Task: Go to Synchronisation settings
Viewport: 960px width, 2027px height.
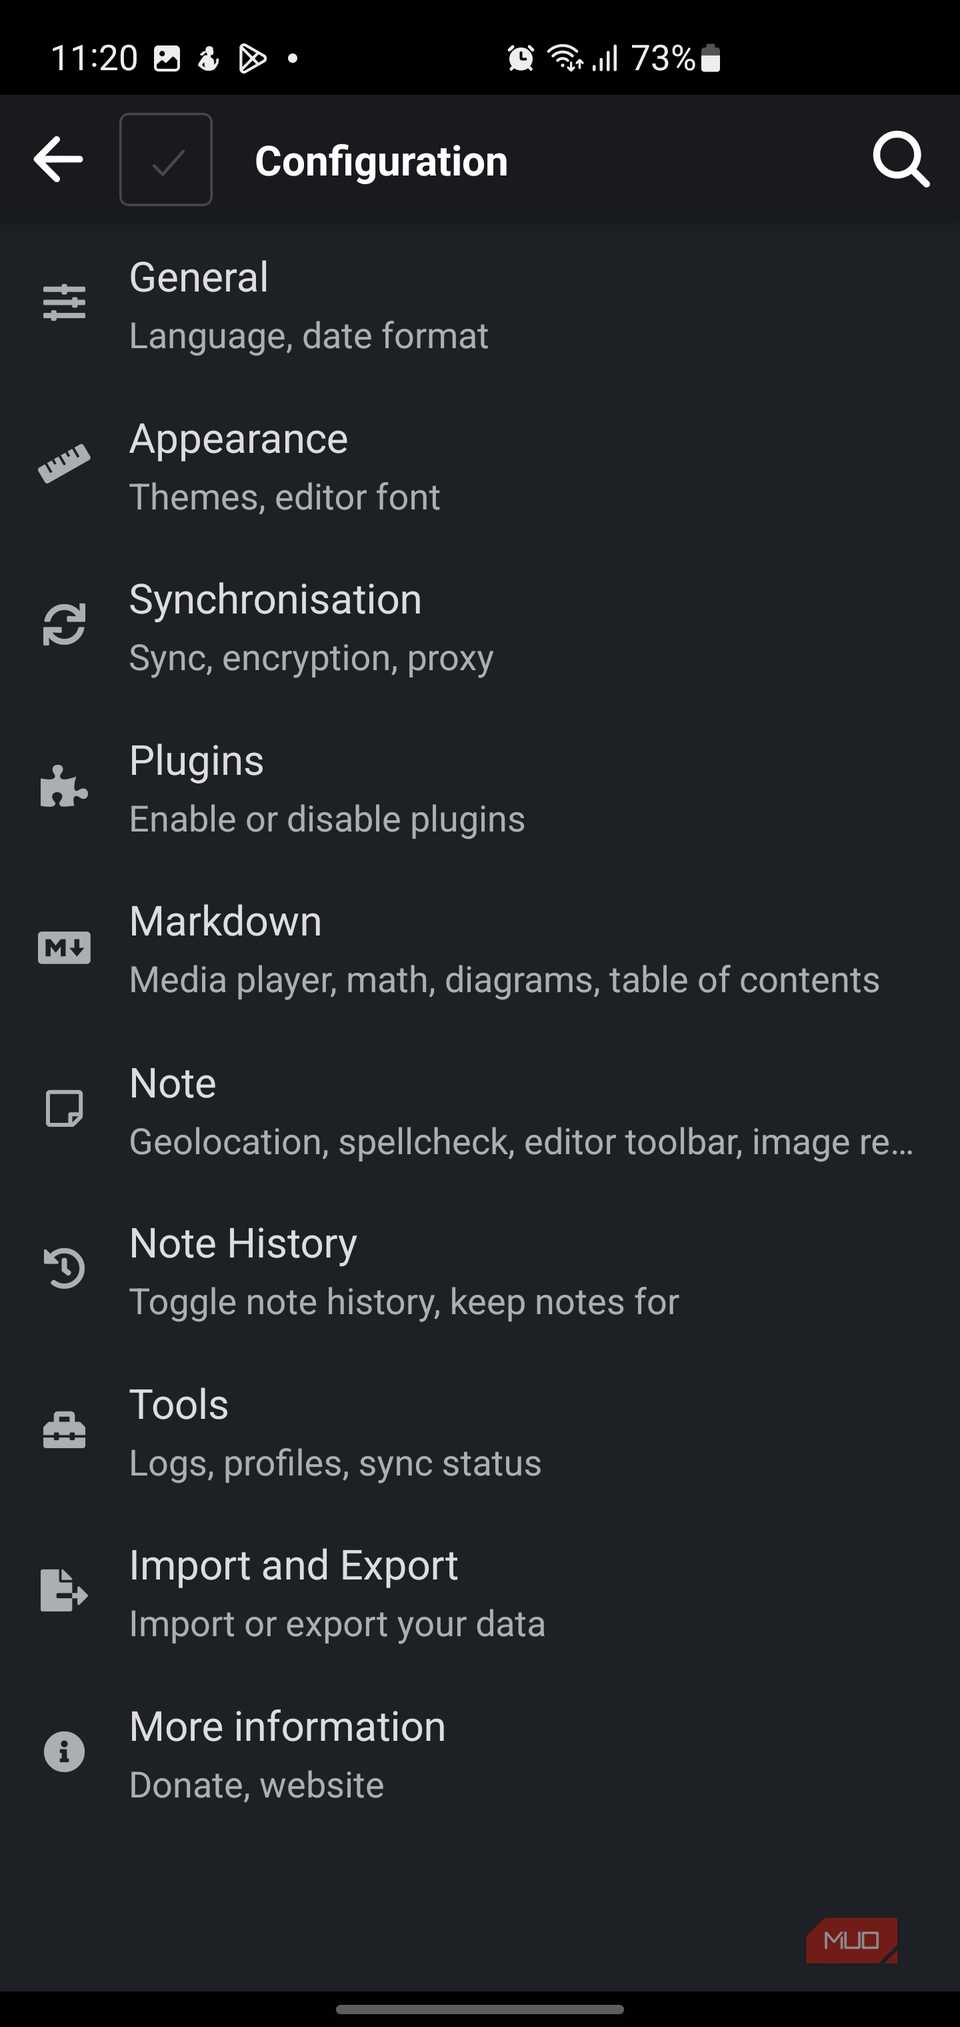Action: coord(310,628)
